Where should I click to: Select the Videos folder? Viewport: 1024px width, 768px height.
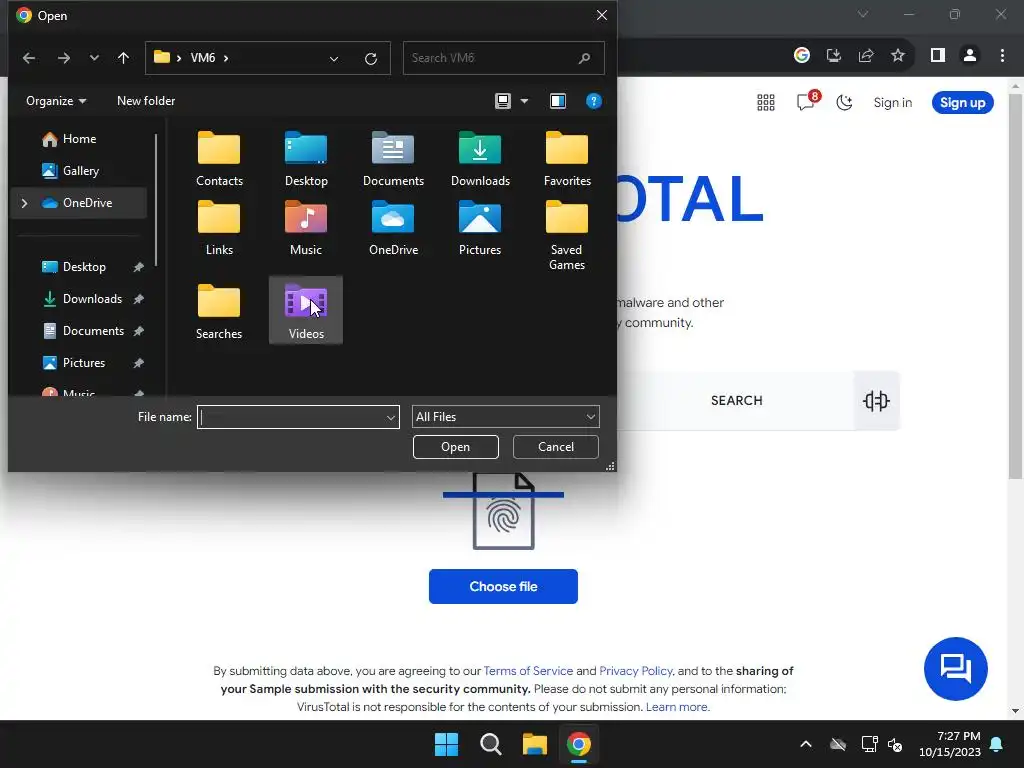(306, 311)
